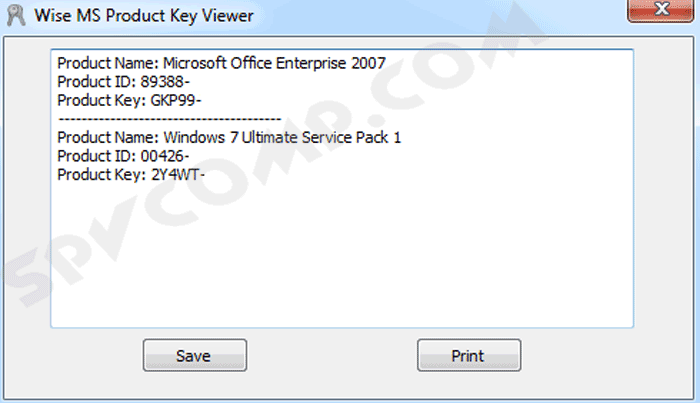Click Service Pack 1 text

tap(351, 137)
